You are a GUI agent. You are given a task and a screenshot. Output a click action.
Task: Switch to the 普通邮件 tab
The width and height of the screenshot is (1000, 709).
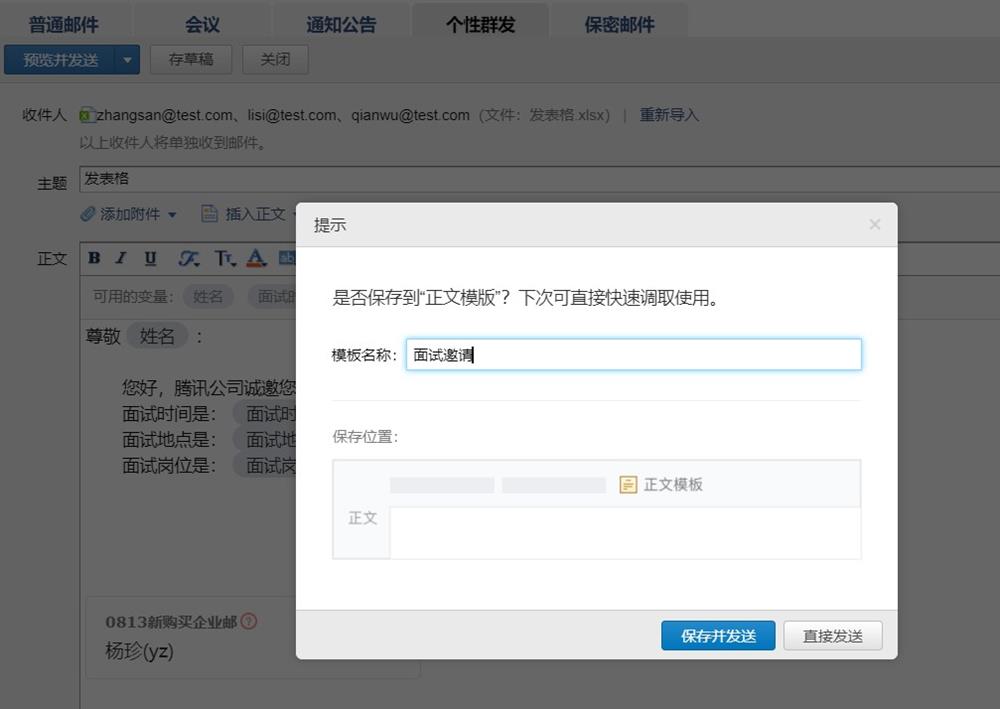(64, 25)
